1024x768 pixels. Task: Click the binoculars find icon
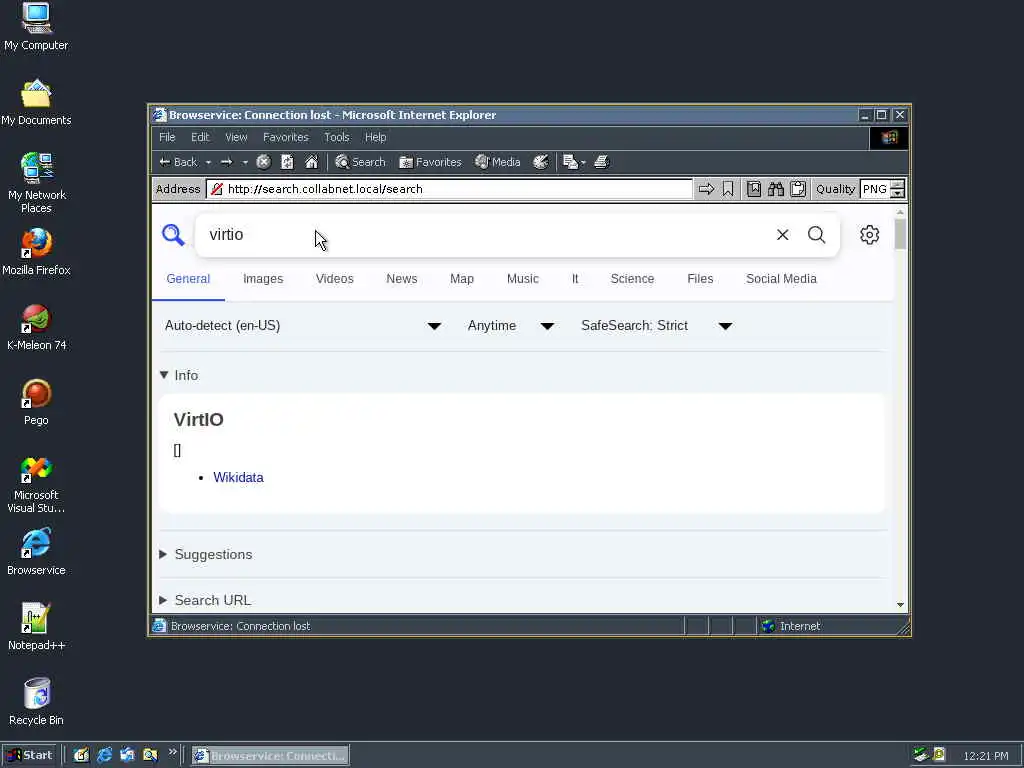pyautogui.click(x=776, y=189)
